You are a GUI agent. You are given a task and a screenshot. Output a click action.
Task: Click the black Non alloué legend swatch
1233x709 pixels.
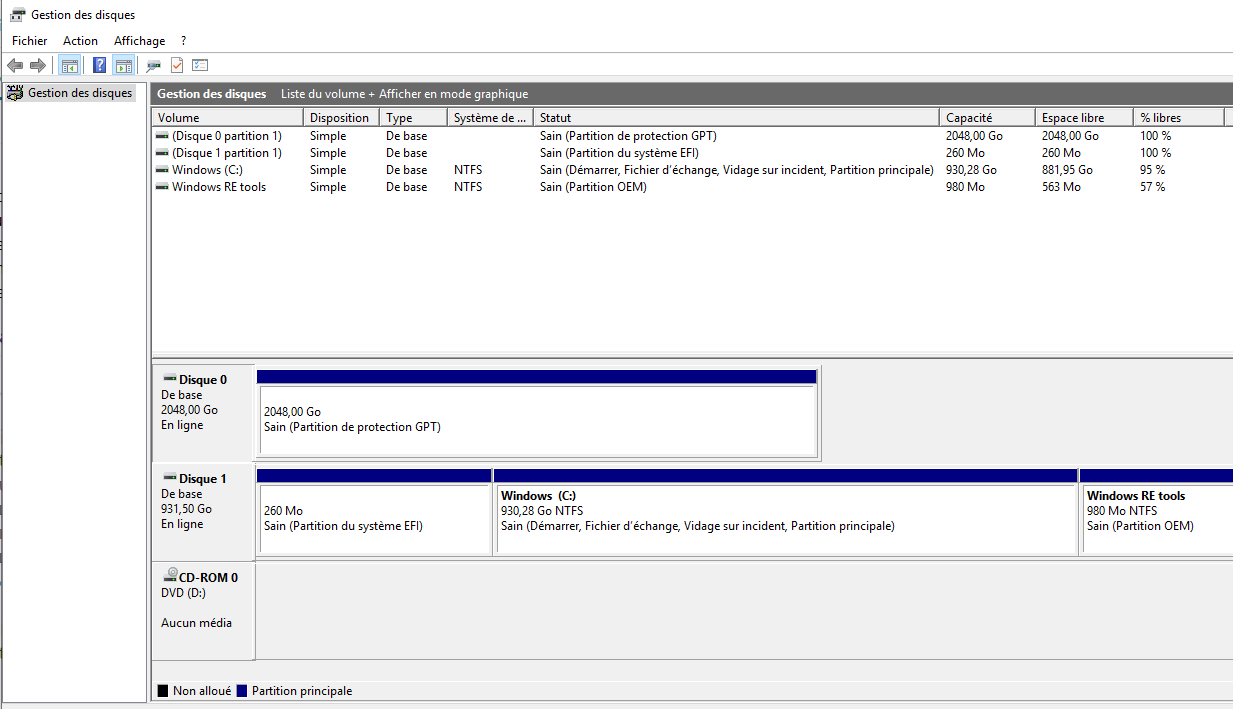163,691
